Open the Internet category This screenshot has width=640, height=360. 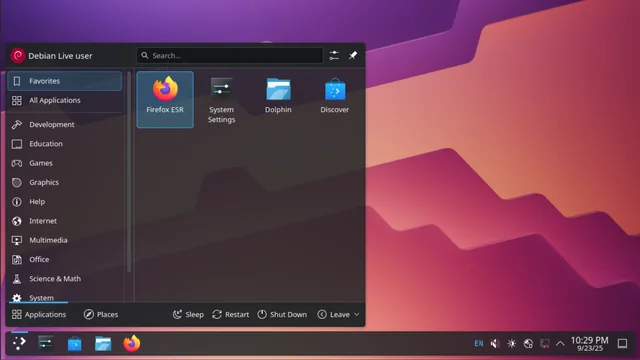tap(64, 221)
